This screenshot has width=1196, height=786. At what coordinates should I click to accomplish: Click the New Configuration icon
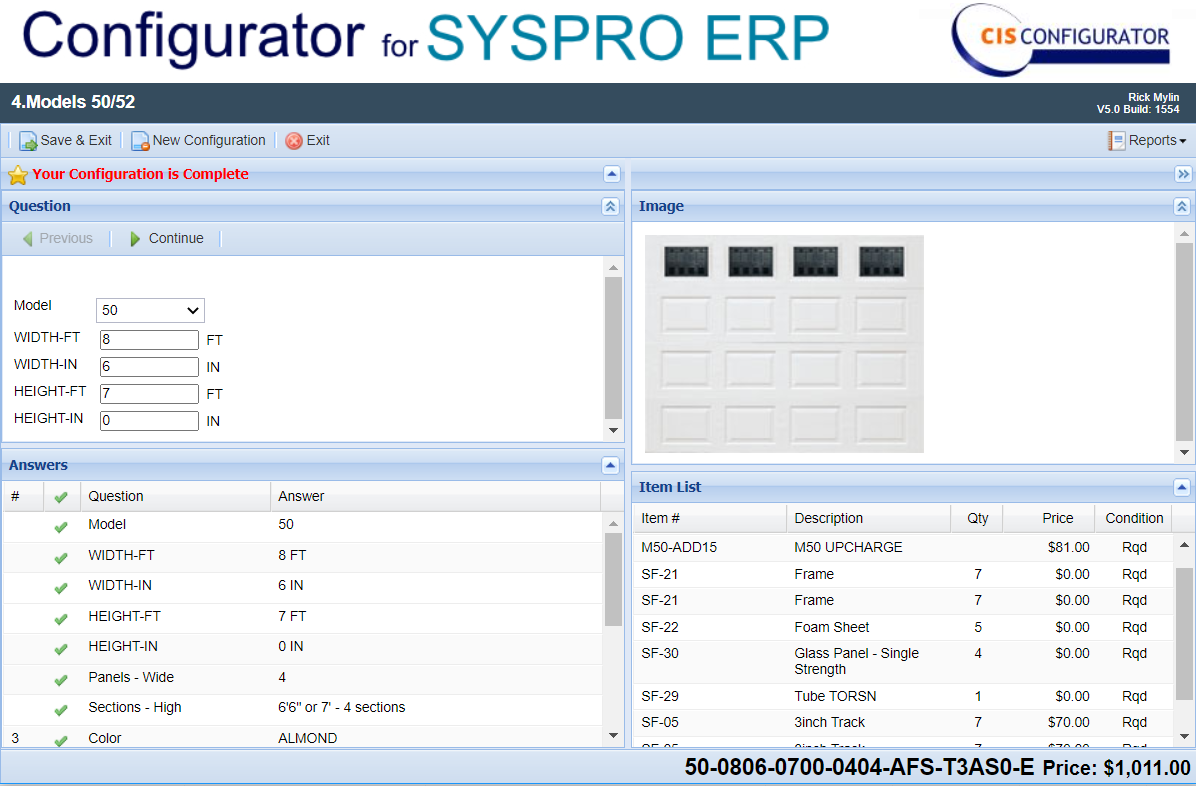tap(139, 140)
